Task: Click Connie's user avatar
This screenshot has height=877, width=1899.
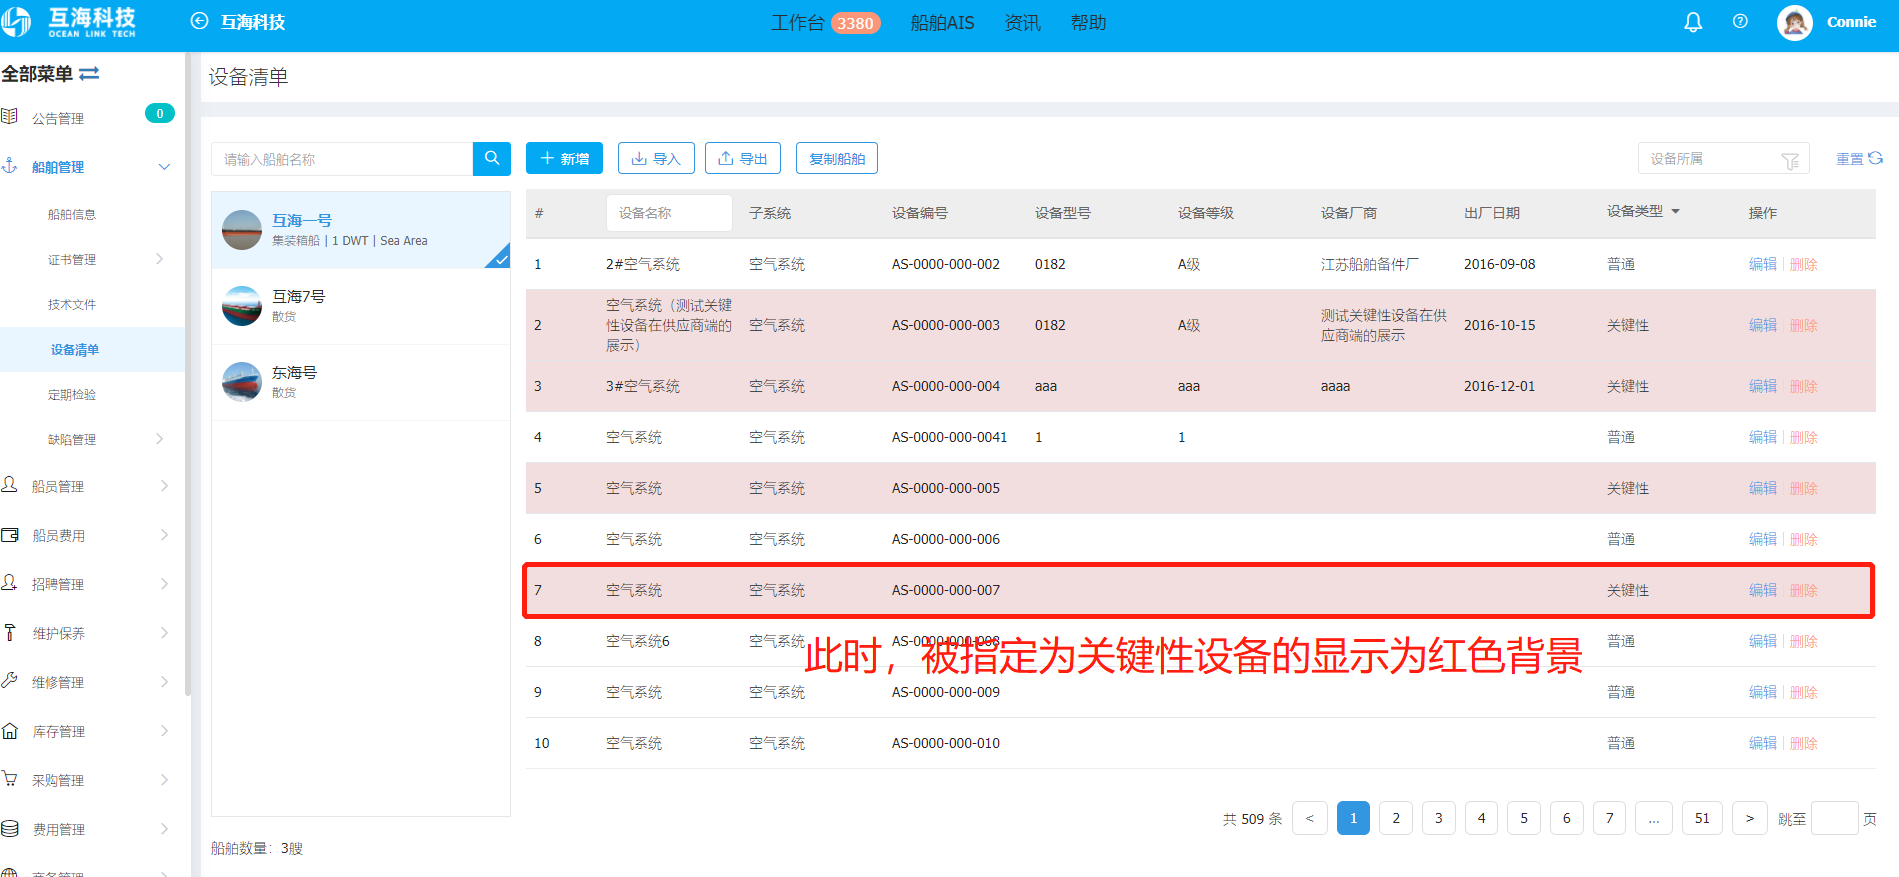Action: pyautogui.click(x=1795, y=22)
